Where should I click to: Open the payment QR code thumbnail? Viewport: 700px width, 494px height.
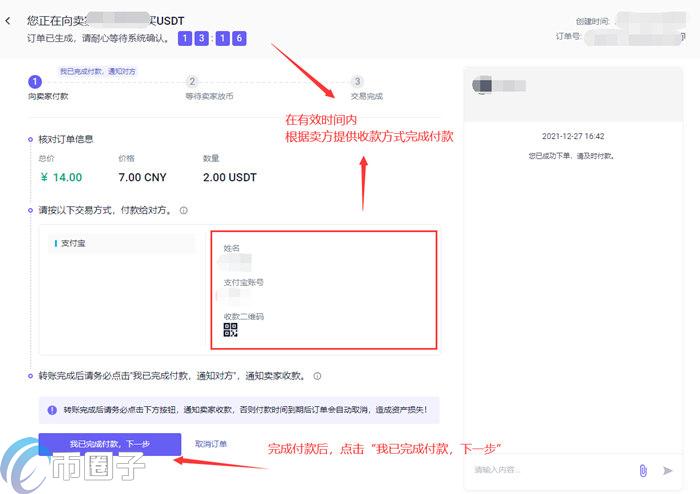coord(230,330)
